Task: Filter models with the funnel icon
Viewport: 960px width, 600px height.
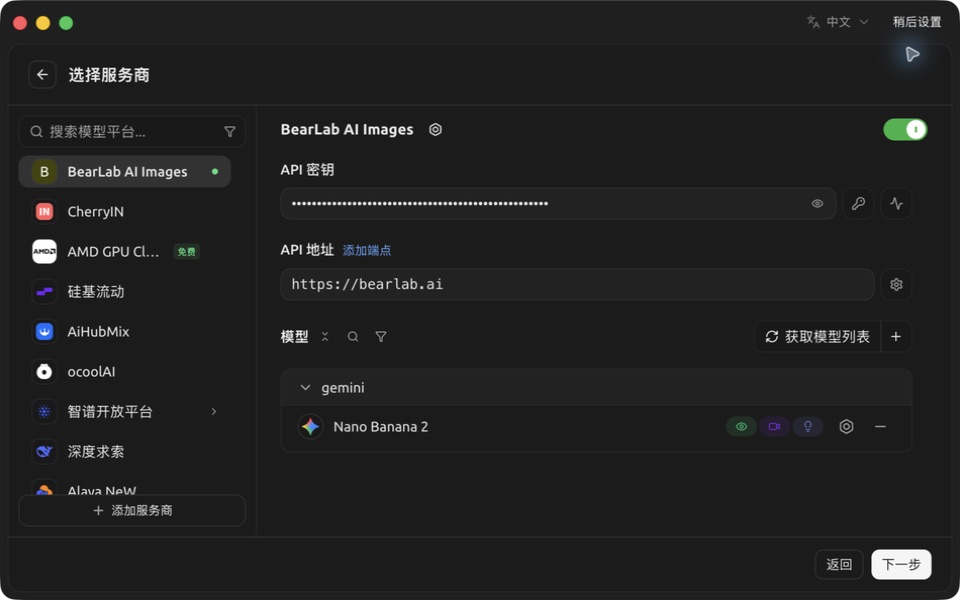Action: 381,337
